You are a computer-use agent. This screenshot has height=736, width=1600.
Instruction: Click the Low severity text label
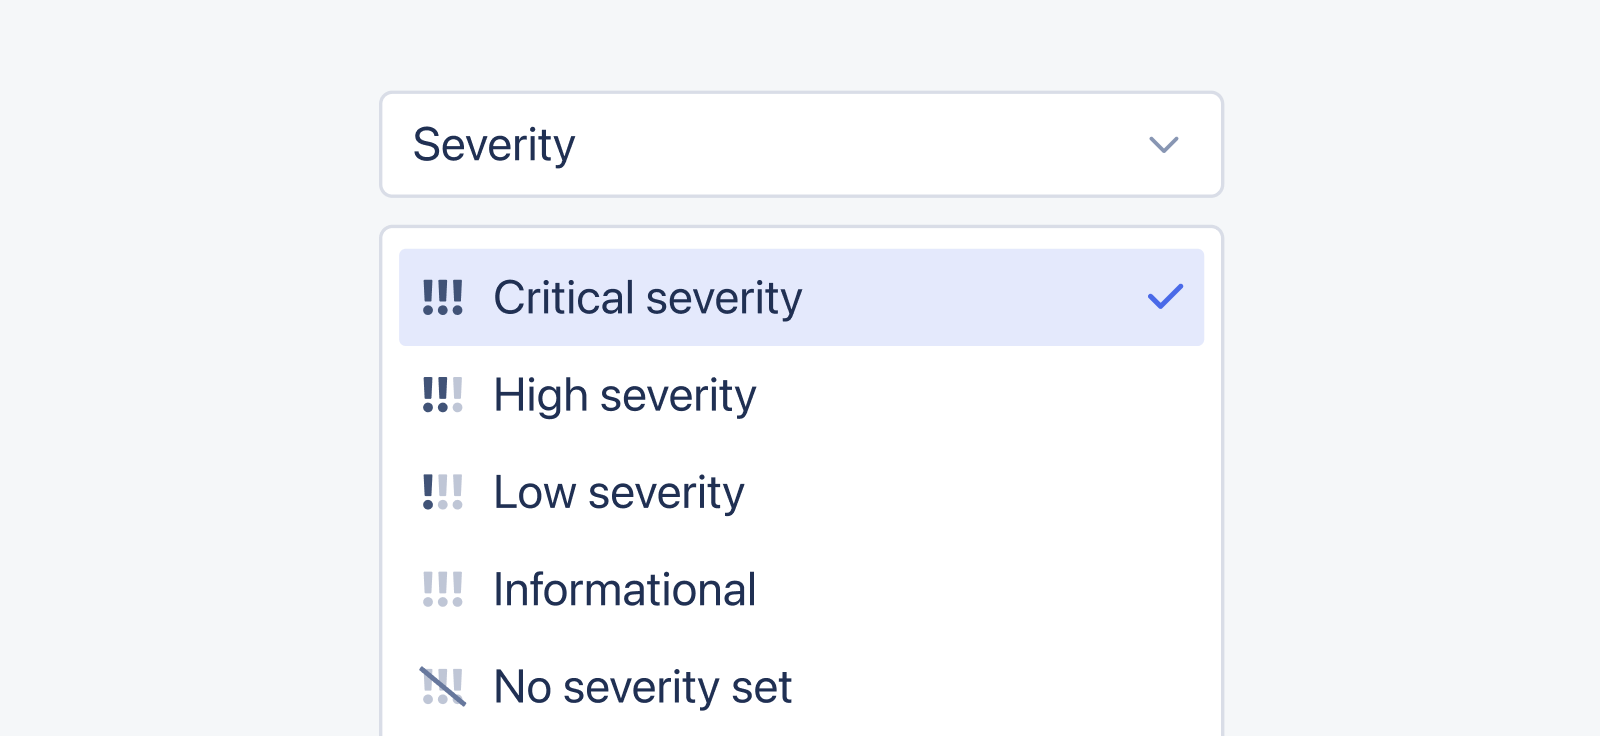coord(619,492)
